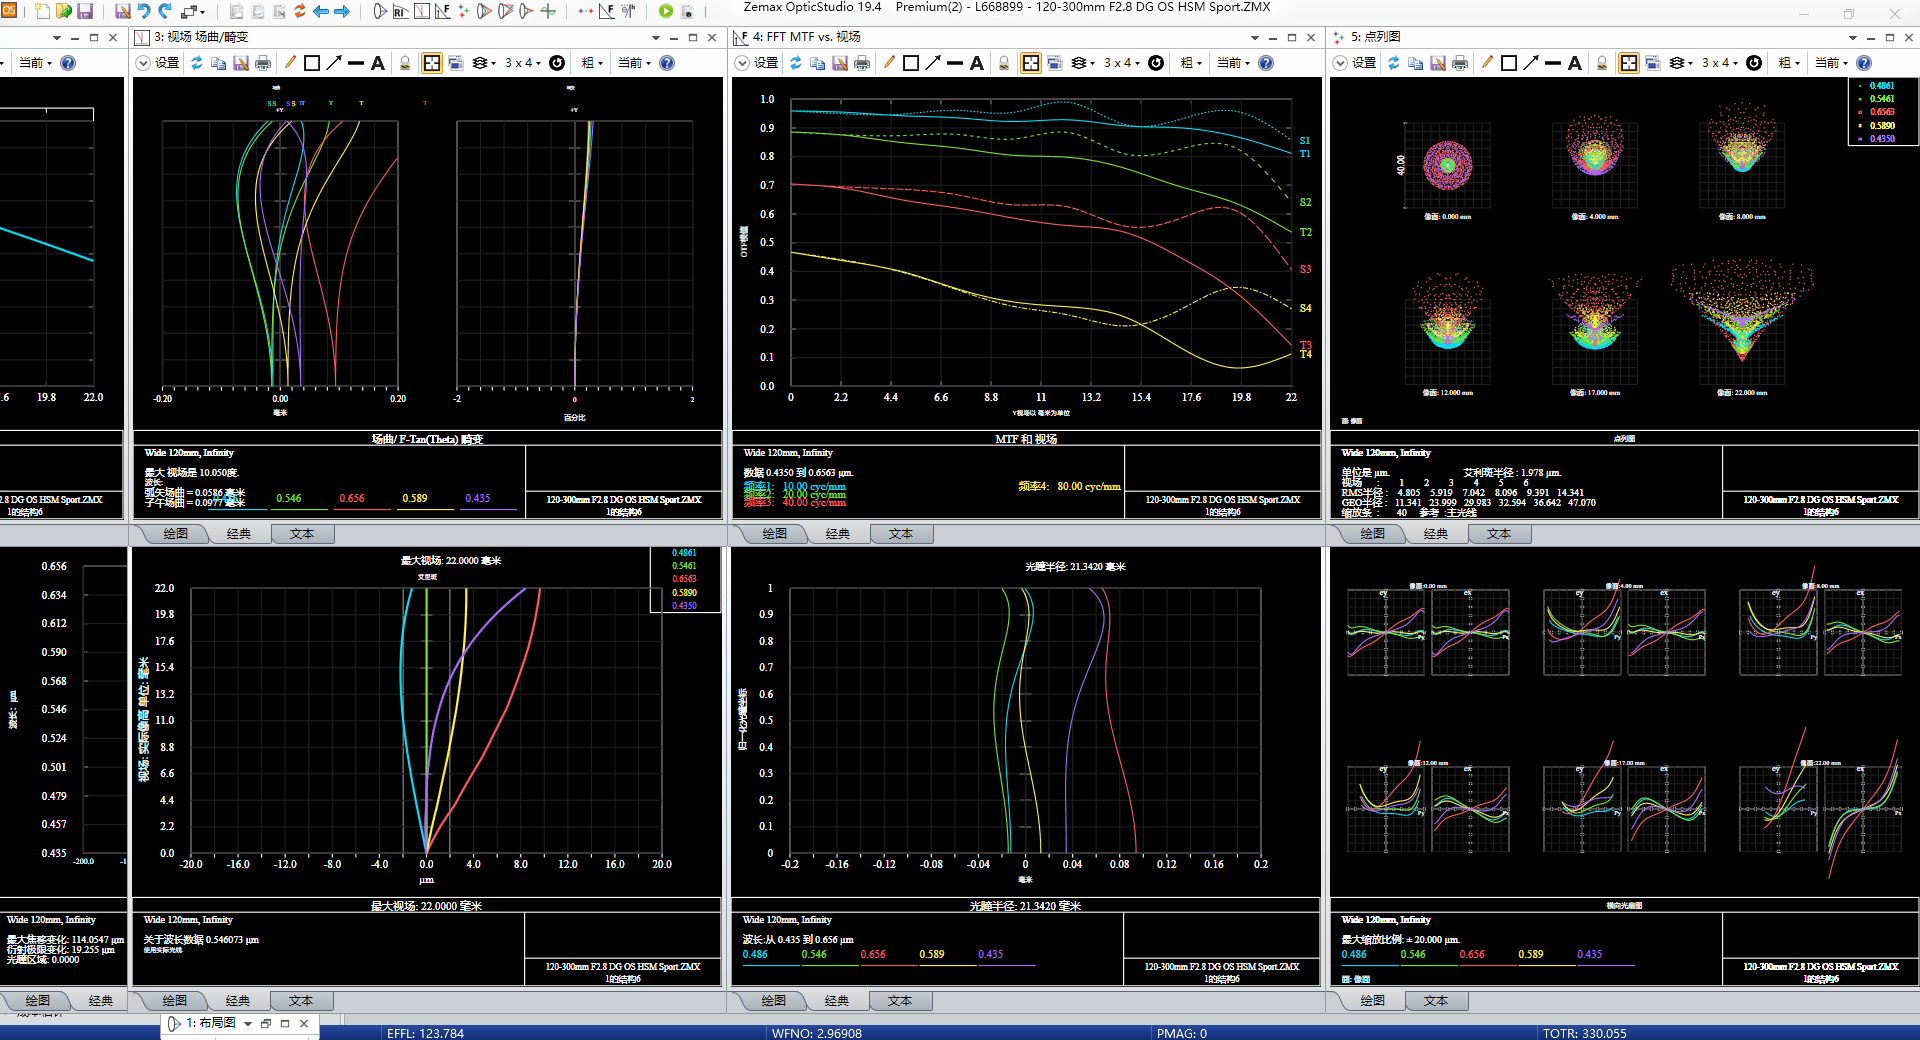Click EFFL: 123.784 status bar entry

point(425,1033)
